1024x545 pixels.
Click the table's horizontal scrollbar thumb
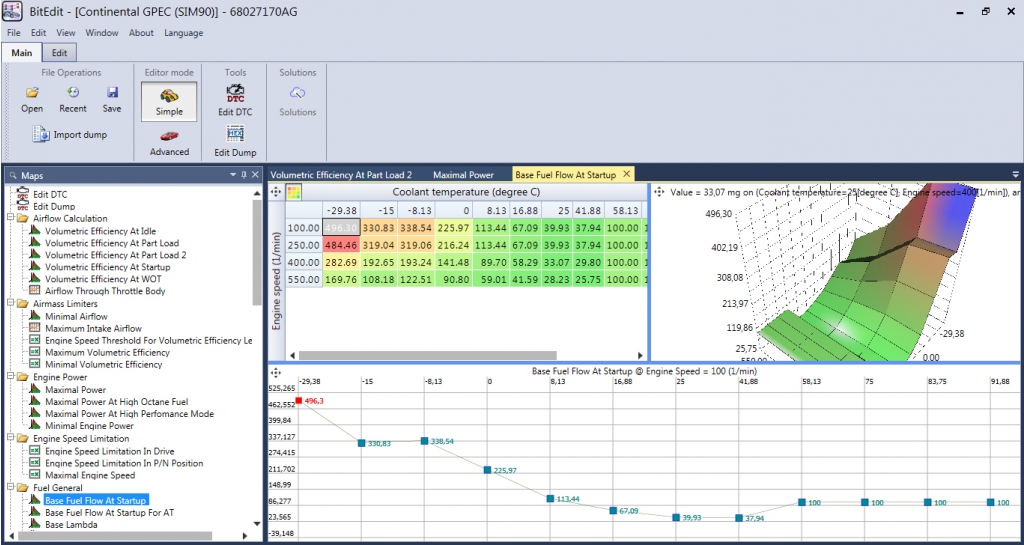pyautogui.click(x=428, y=356)
